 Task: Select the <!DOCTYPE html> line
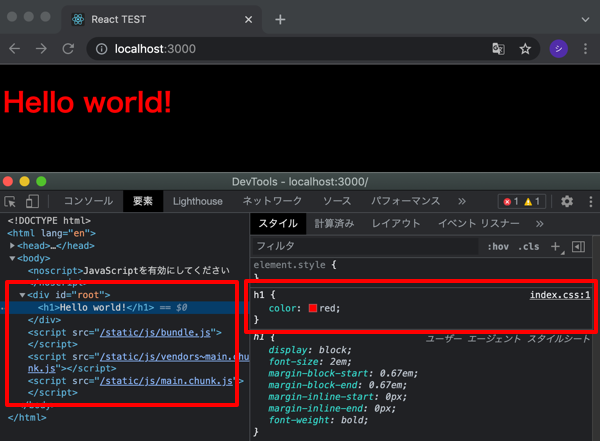click(x=49, y=220)
